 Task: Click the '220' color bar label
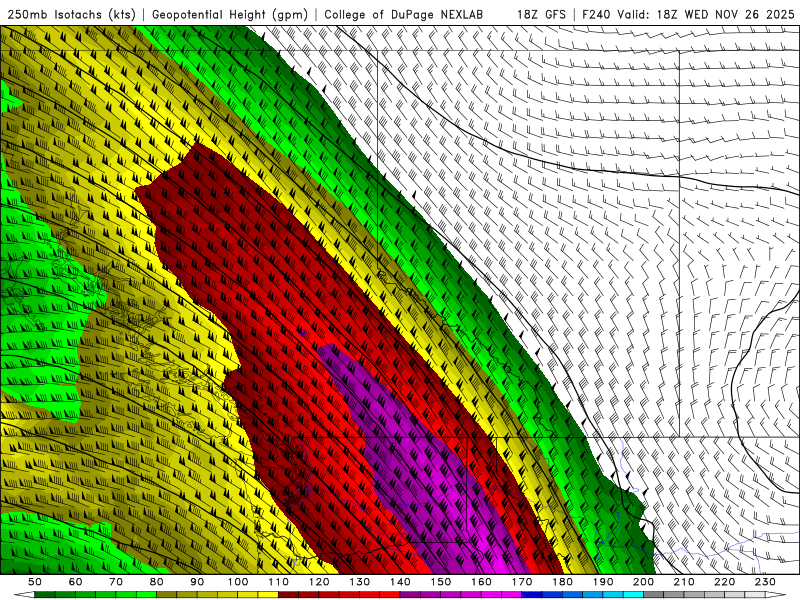point(724,582)
